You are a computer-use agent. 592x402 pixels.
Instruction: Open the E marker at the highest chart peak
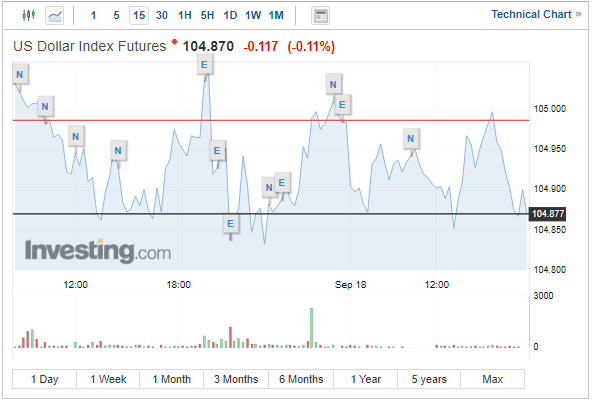pyautogui.click(x=204, y=65)
